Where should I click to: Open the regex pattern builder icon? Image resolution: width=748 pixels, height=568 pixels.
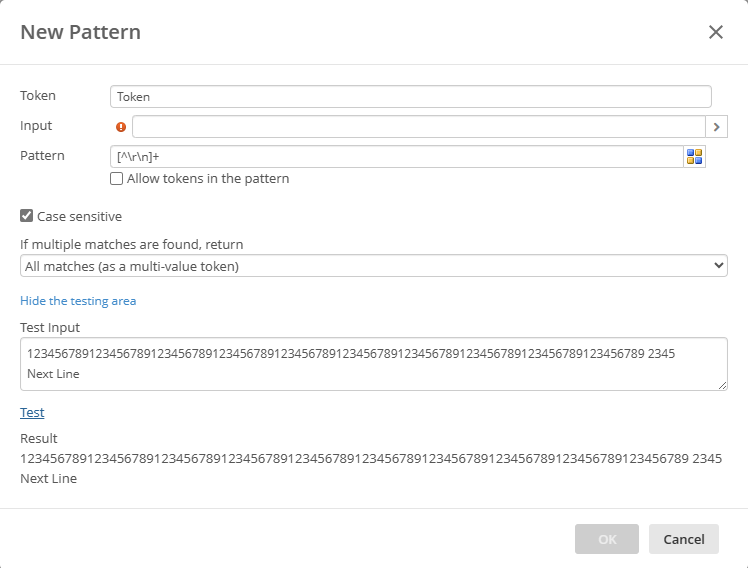coord(694,156)
